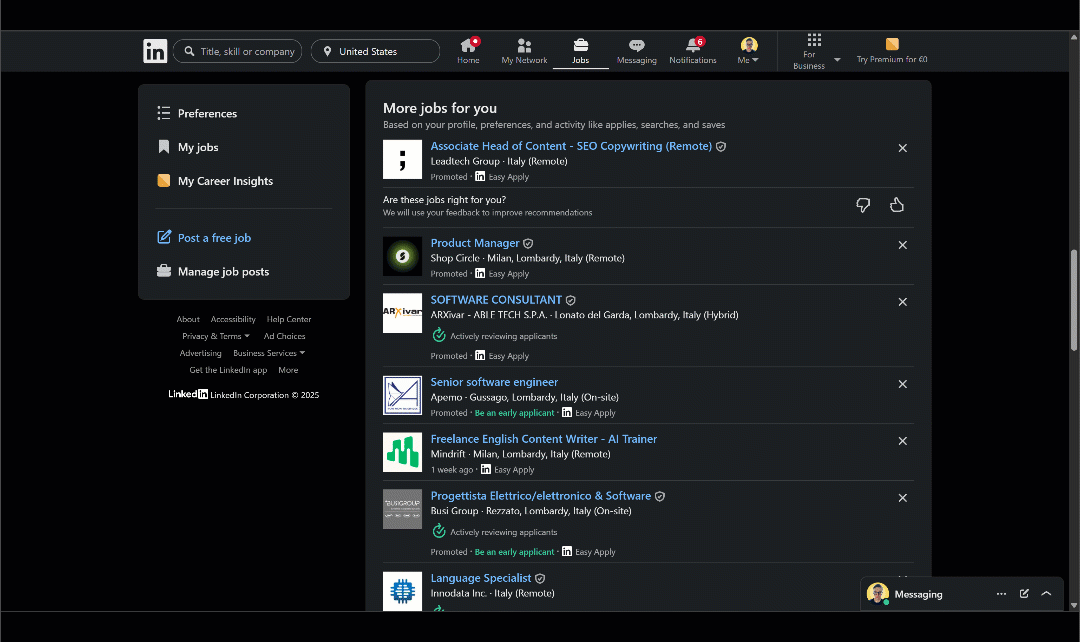Open Freelance English Content Writer listing
The width and height of the screenshot is (1080, 642).
click(543, 439)
